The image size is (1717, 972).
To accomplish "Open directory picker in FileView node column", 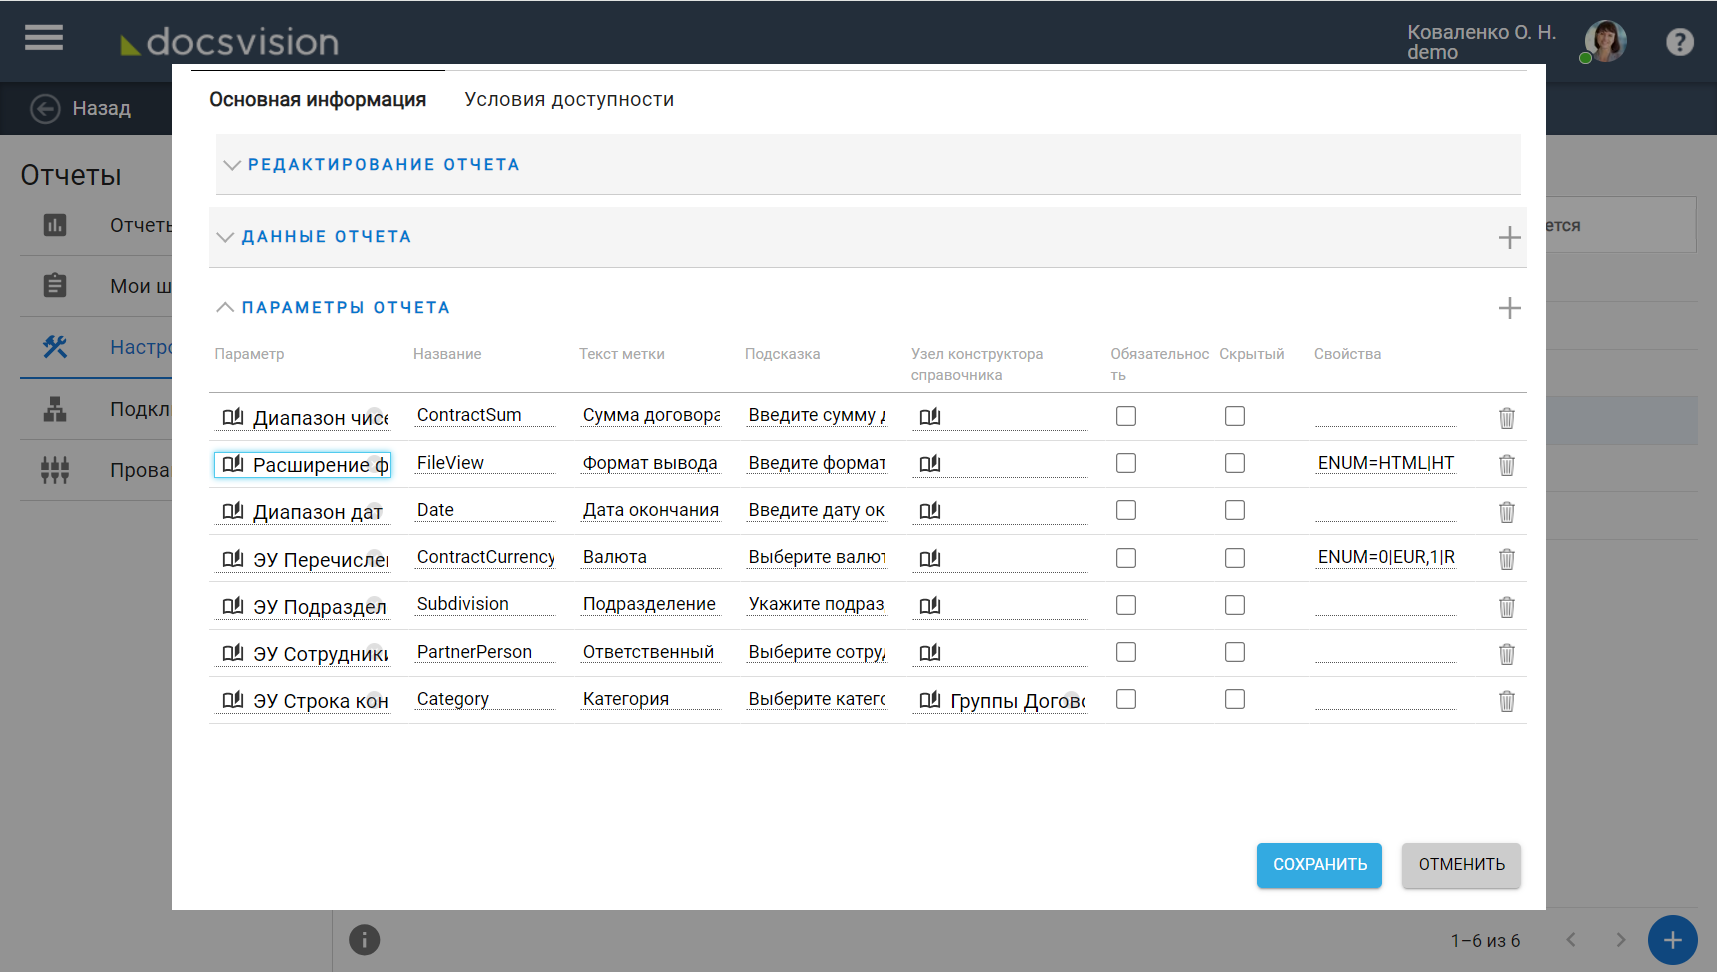I will tap(930, 464).
